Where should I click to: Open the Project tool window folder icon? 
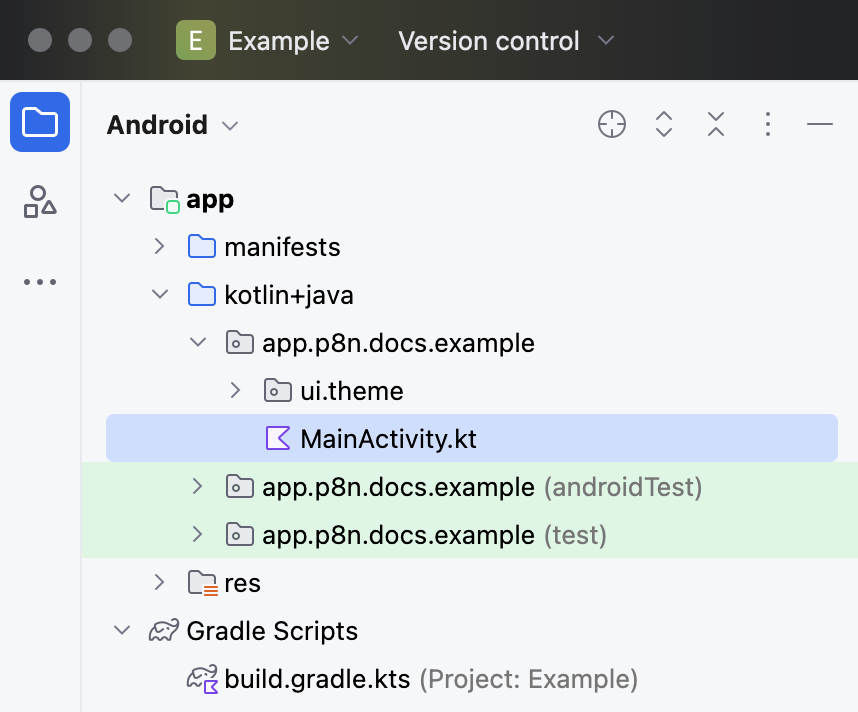point(40,122)
